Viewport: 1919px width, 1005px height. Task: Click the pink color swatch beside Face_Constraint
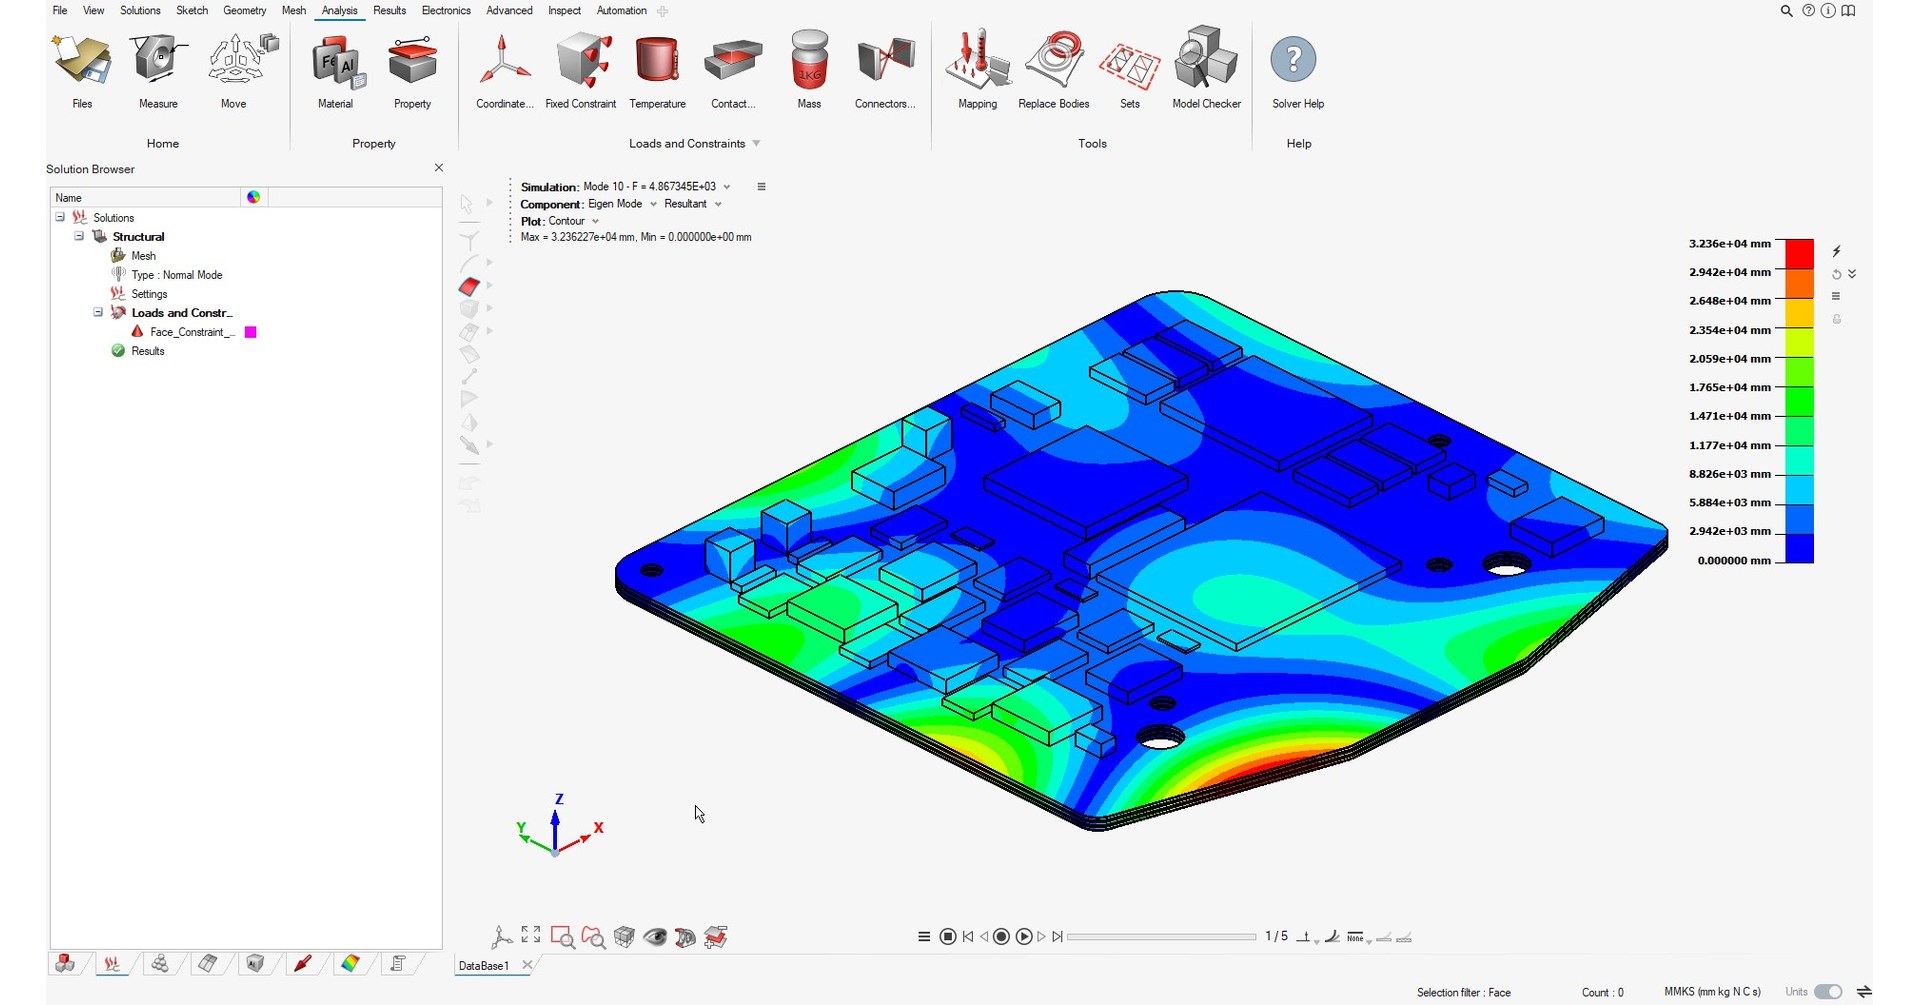pyautogui.click(x=250, y=331)
